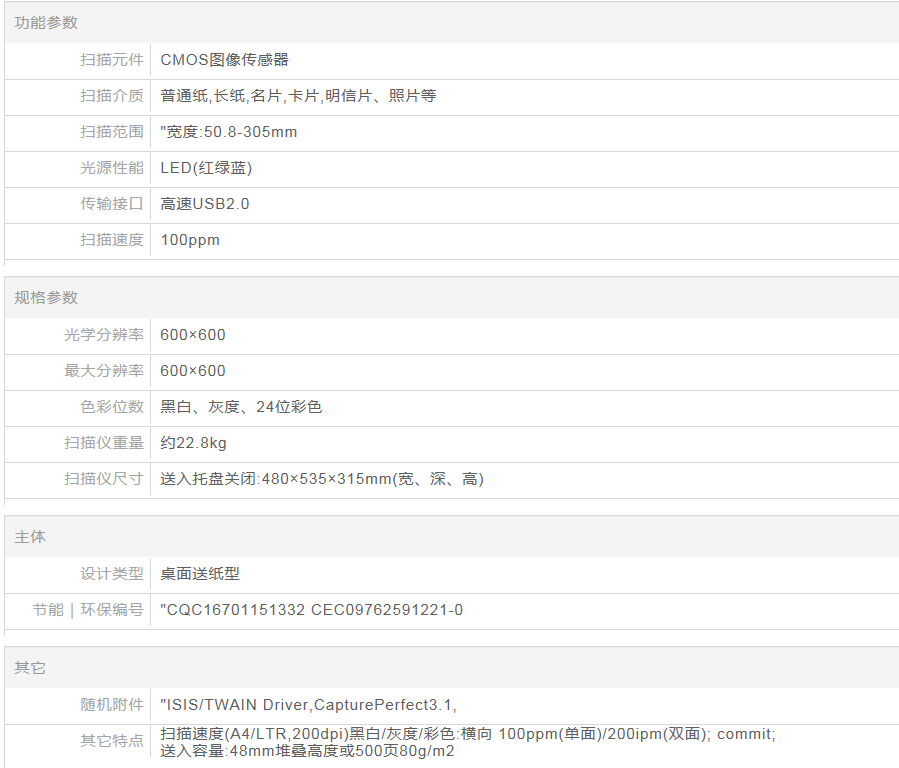Select the CQC16701151332 certification number text
This screenshot has height=768, width=899.
coord(235,610)
